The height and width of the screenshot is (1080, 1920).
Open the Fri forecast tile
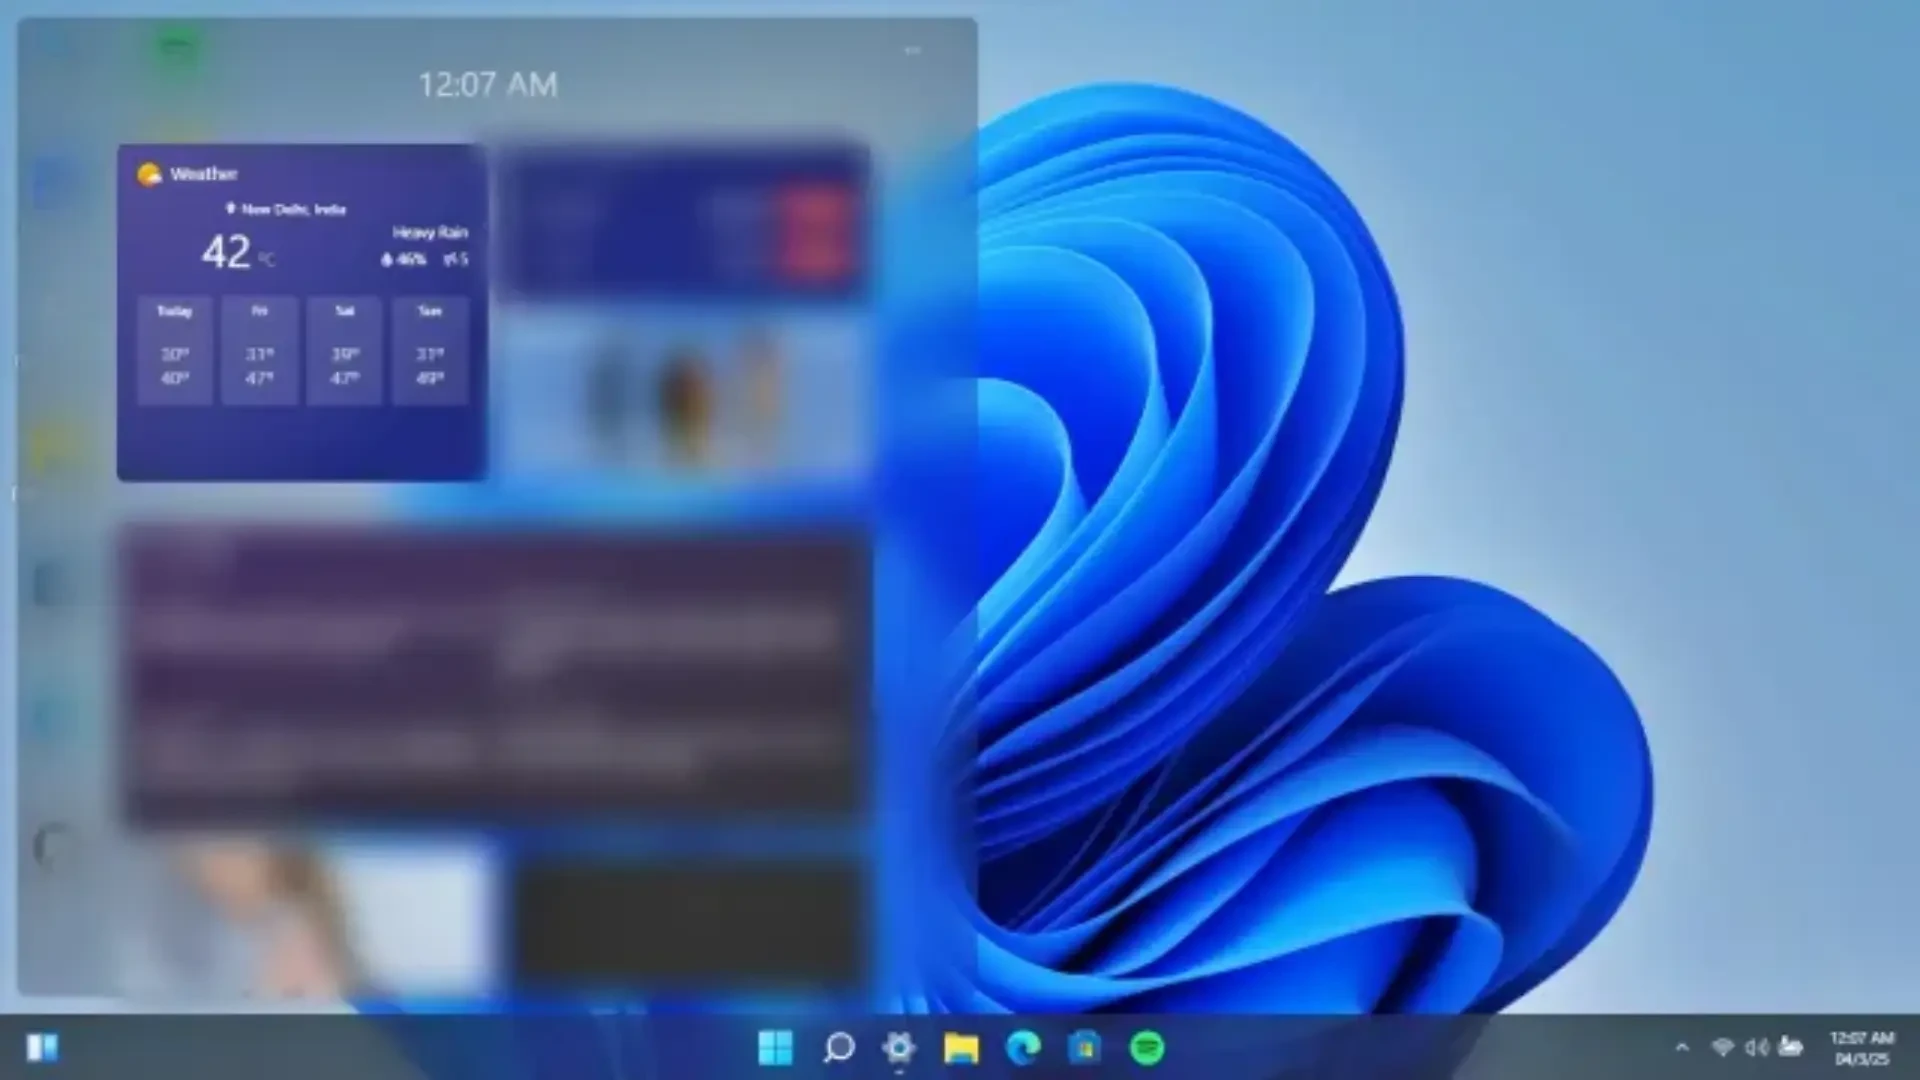(x=260, y=350)
